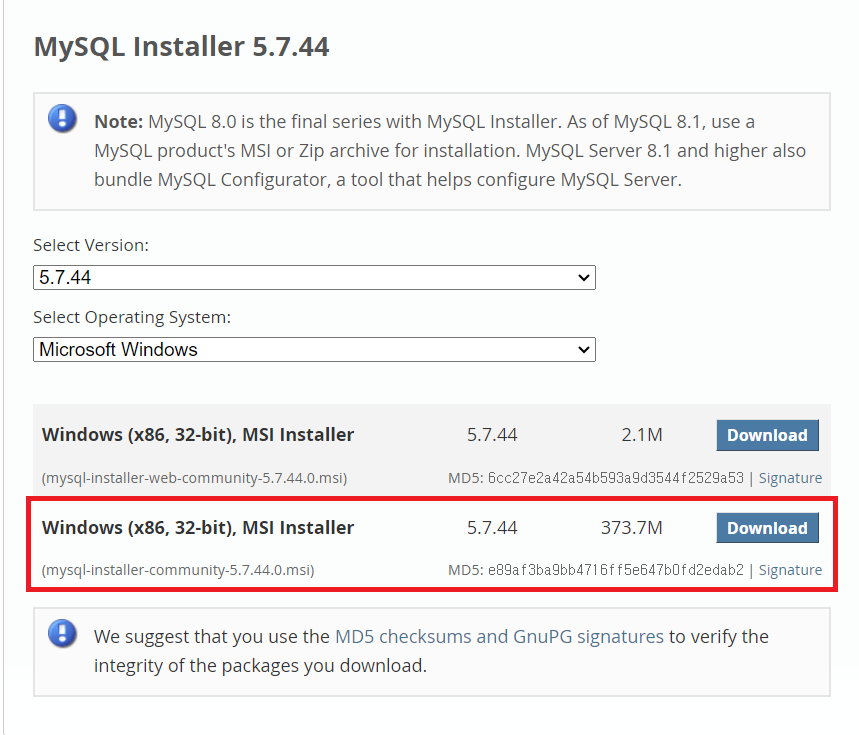Open Signature link for mysql-installer-community-5.7.44.0.msi
The width and height of the screenshot is (859, 735).
(790, 570)
